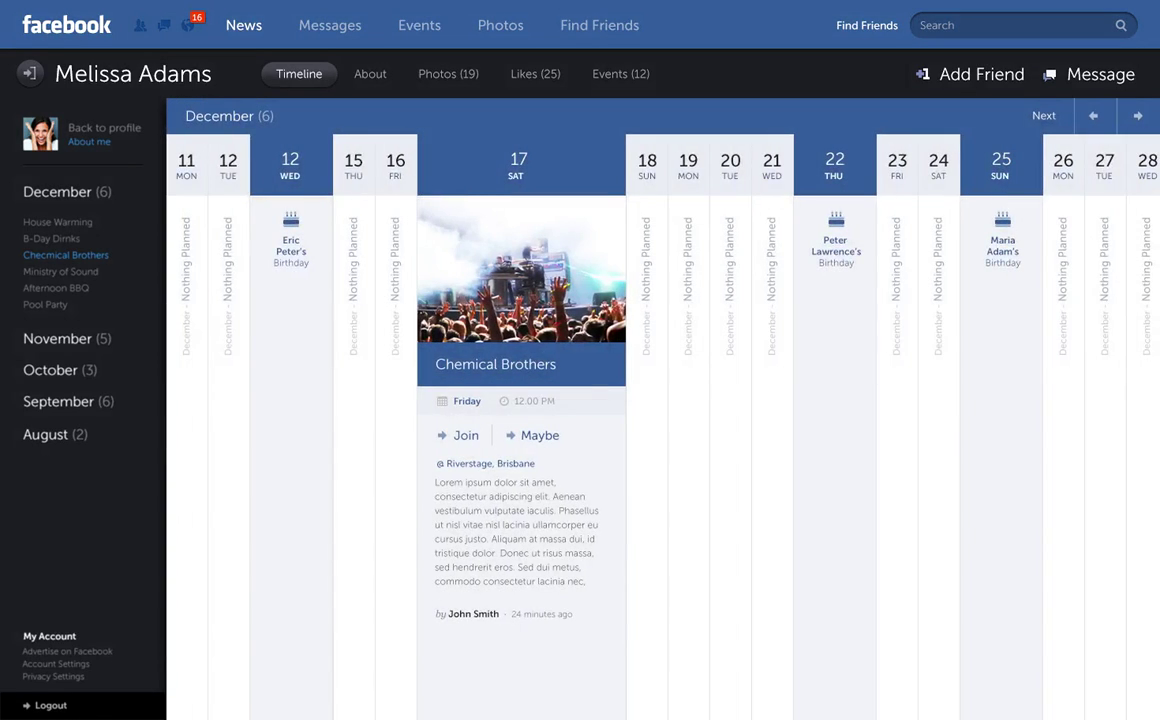Open the chat messages icon in header
Screen dimensions: 1160x720
click(x=163, y=26)
